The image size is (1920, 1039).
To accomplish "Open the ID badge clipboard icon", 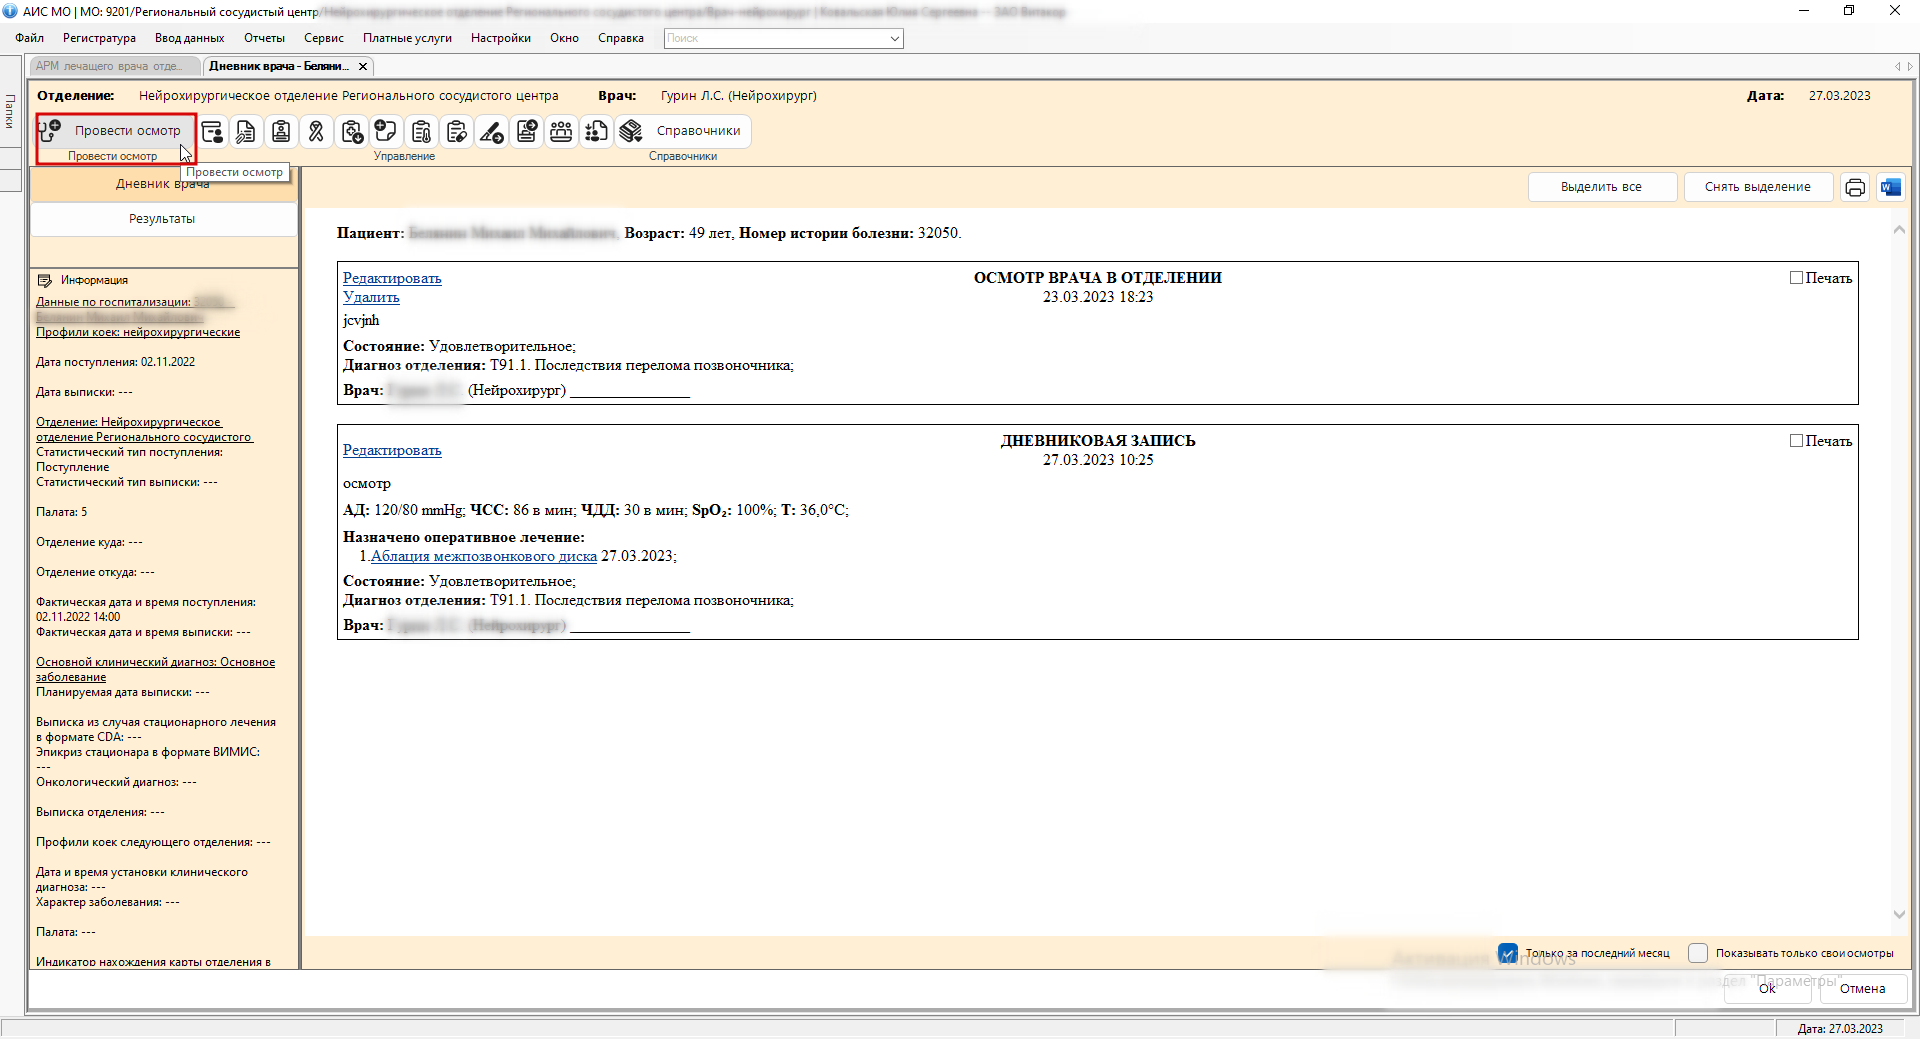I will click(x=281, y=131).
